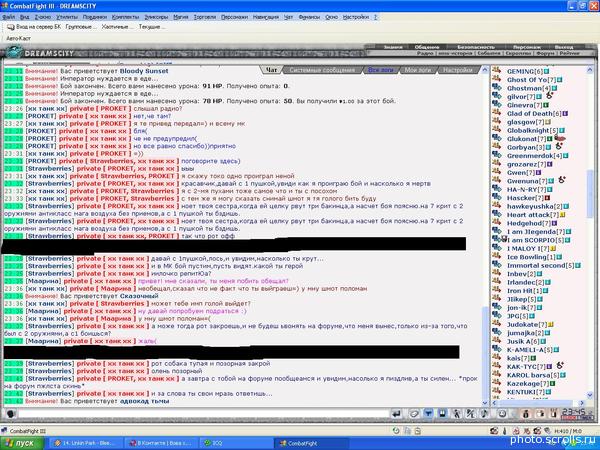Screen dimensions: 600x450
Task: Open info icon next to Ghost Of Yo[7]
Action: pos(560,80)
